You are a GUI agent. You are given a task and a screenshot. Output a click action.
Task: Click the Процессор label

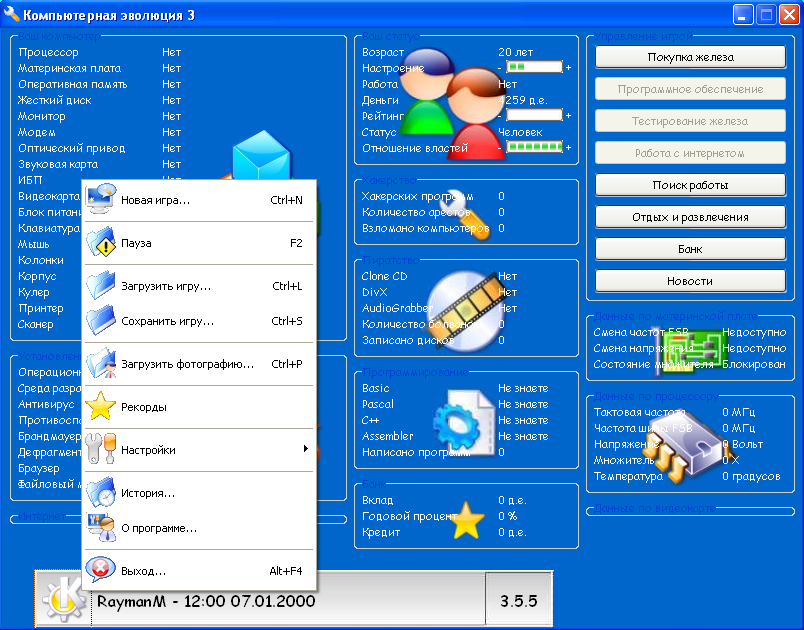(48, 52)
